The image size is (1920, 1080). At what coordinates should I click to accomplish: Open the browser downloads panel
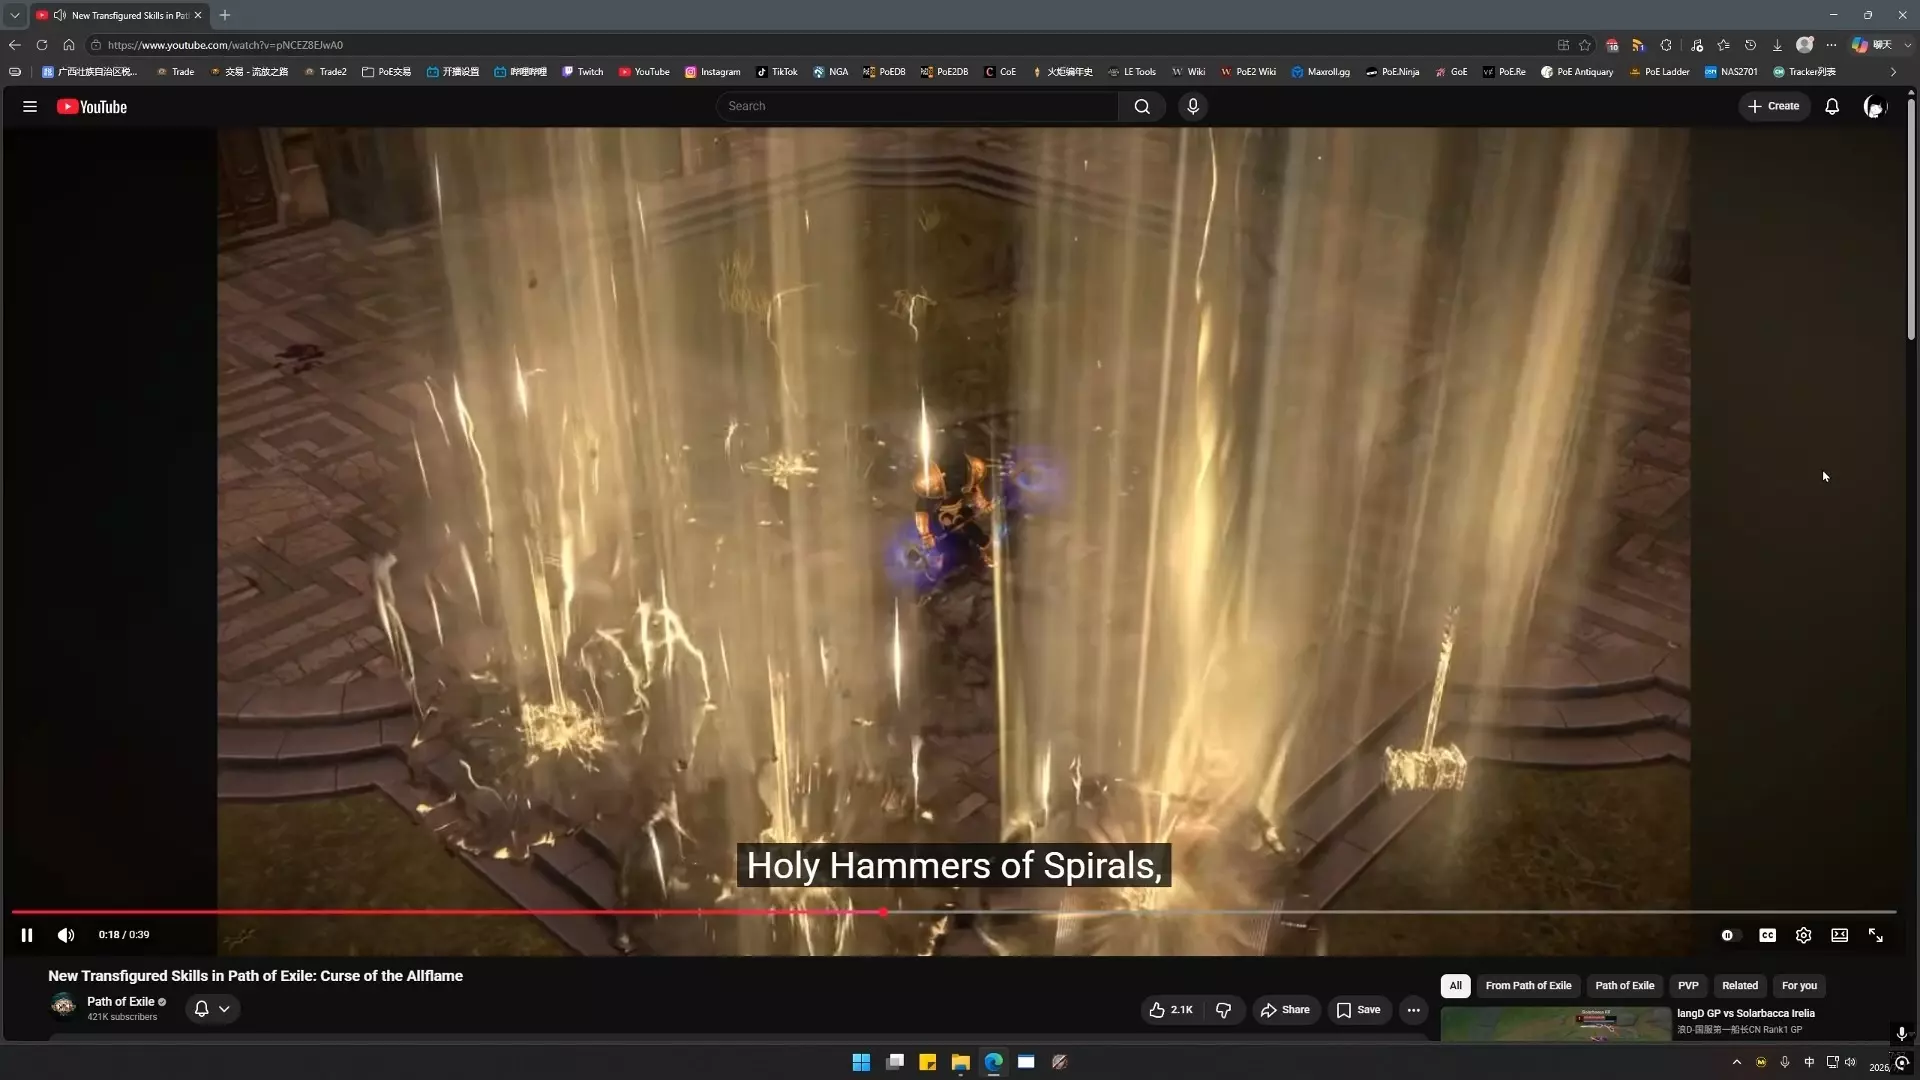click(1777, 45)
